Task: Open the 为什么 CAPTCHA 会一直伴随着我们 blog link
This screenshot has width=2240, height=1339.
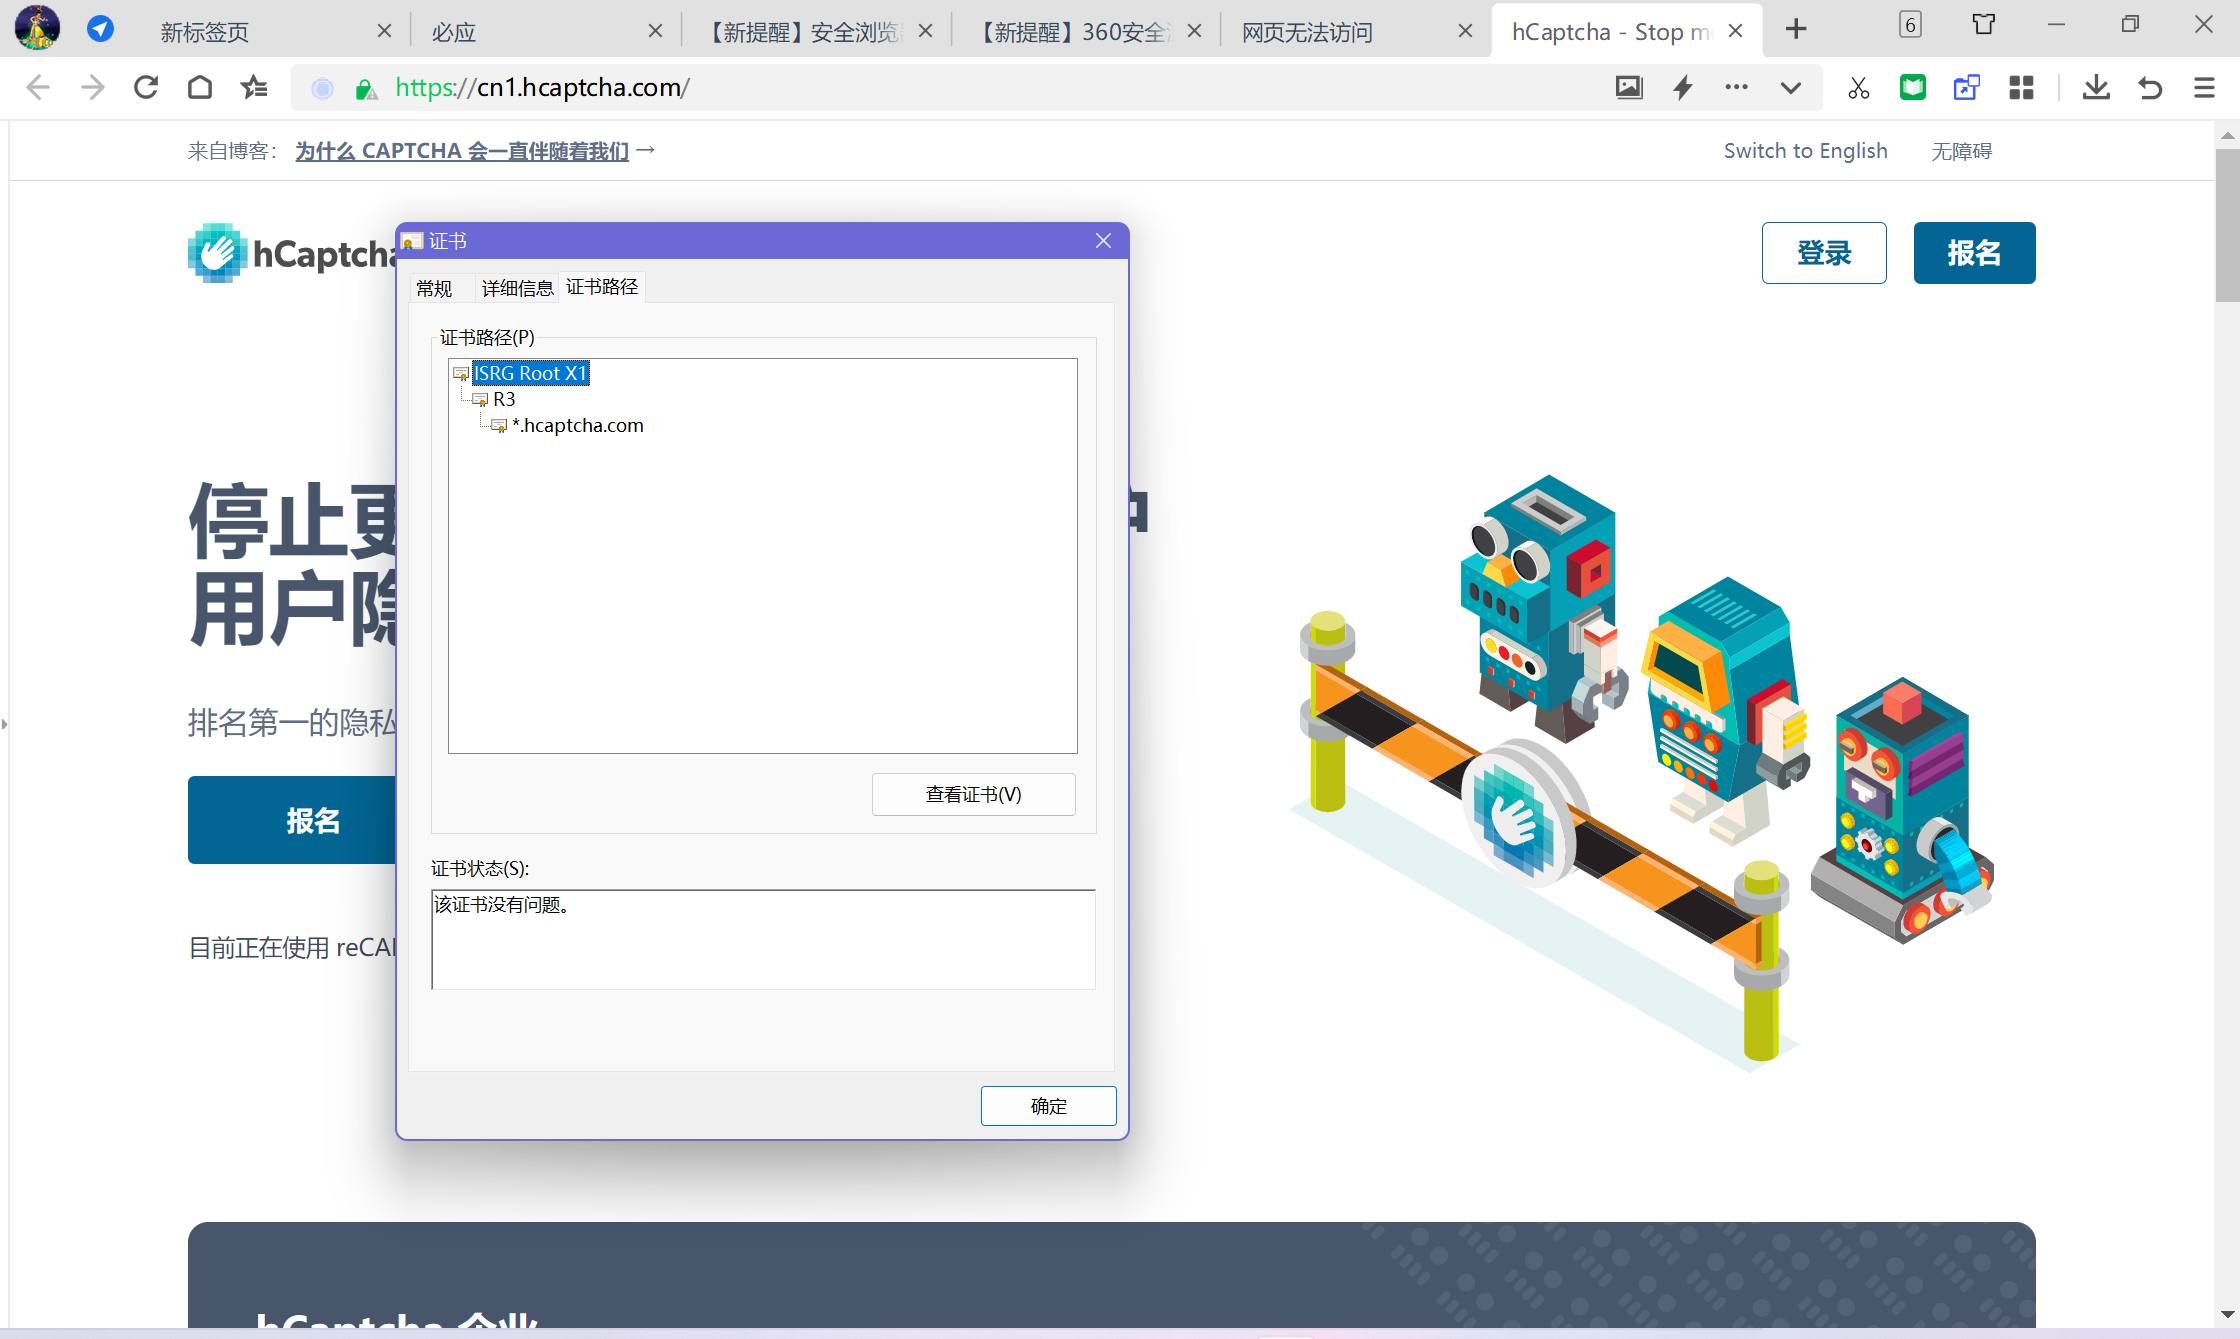Action: 462,151
